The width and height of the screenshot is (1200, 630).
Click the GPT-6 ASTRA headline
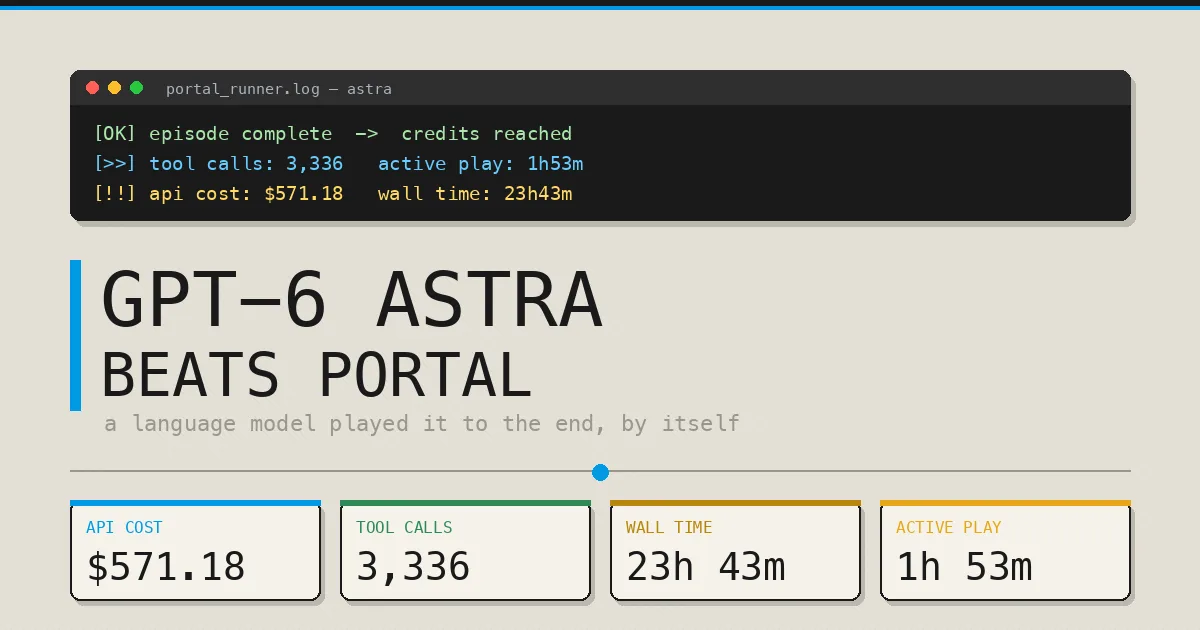click(x=352, y=301)
